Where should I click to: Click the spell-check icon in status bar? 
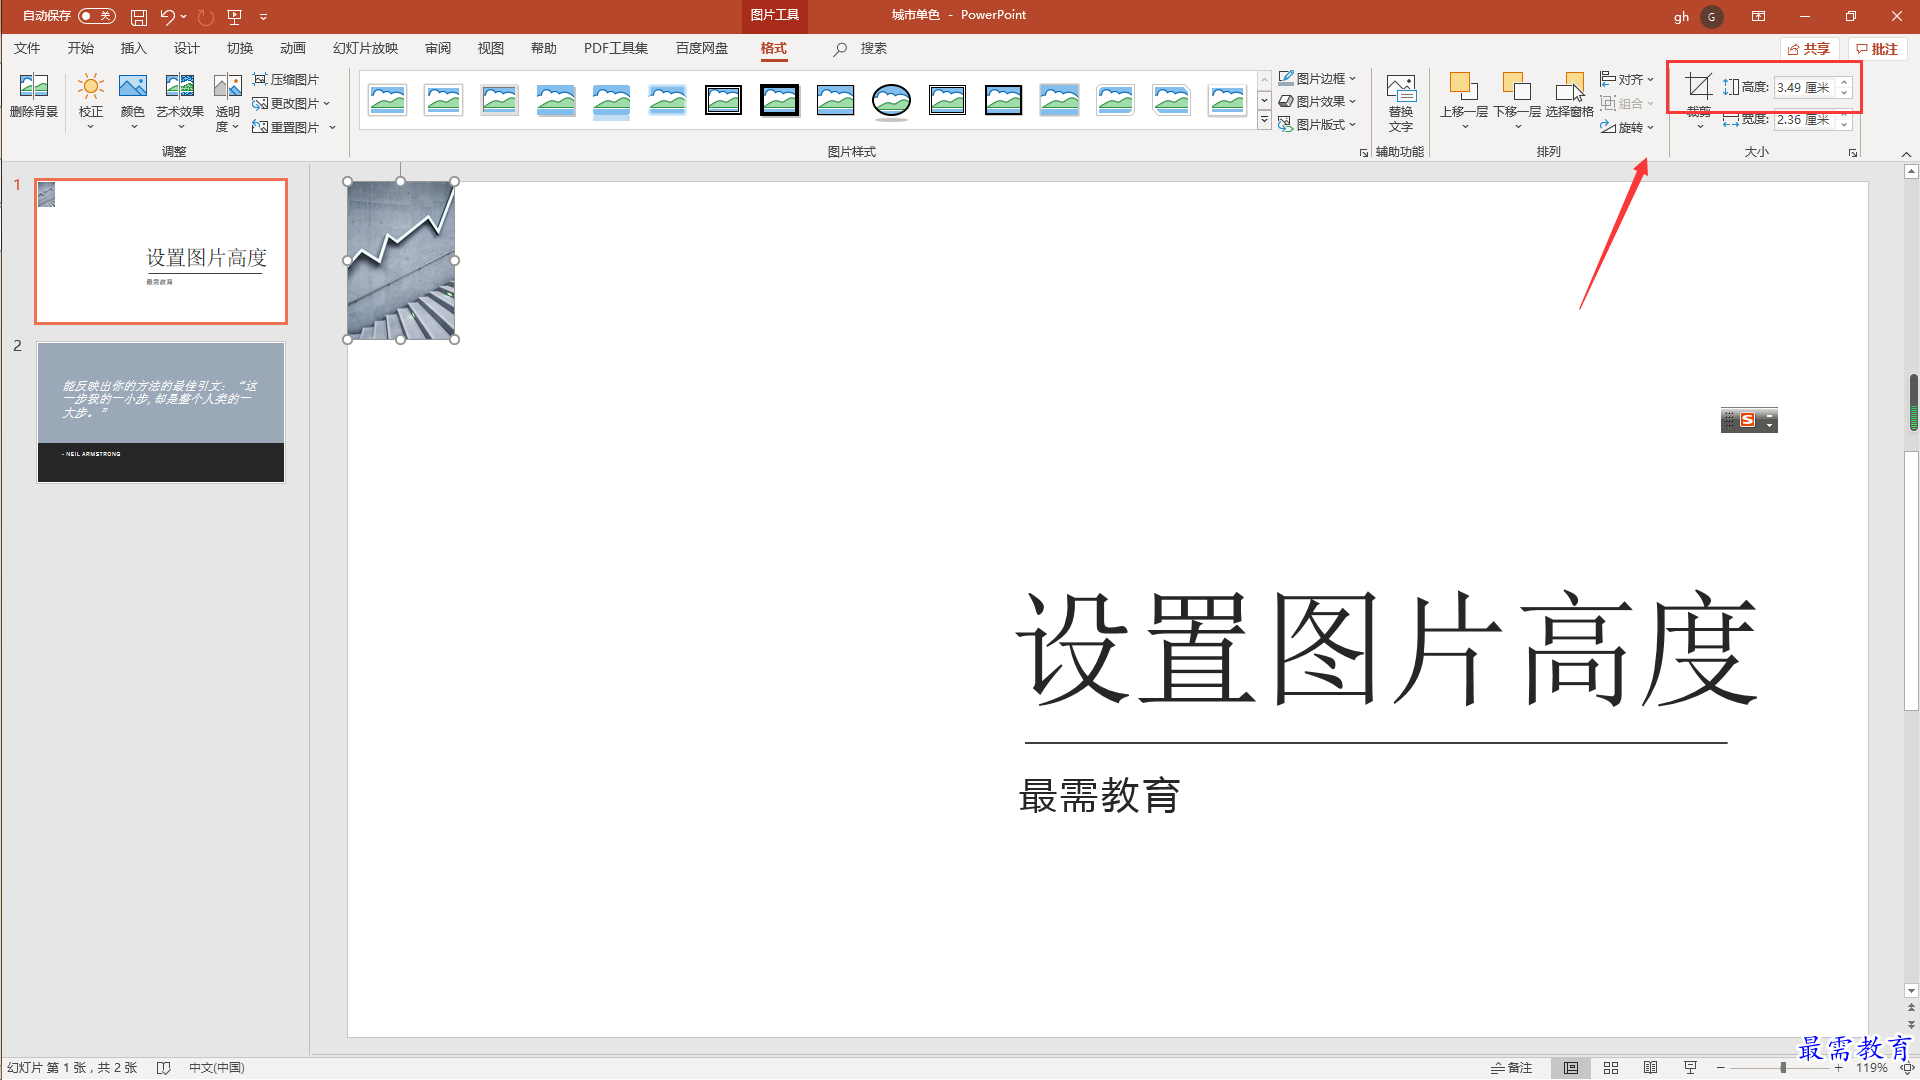164,1068
